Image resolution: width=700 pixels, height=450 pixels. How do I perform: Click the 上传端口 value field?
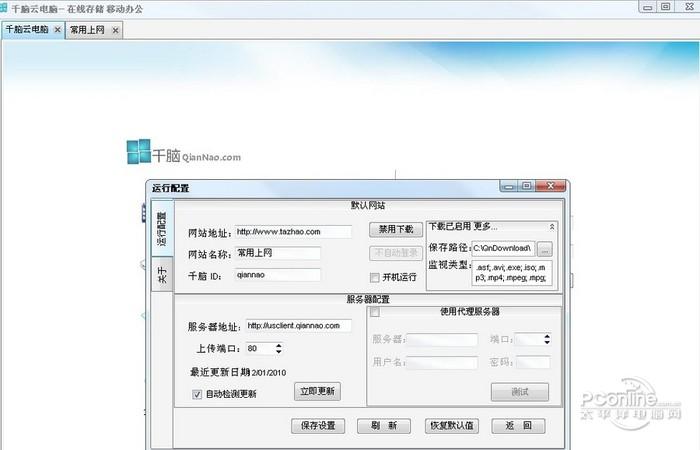[260, 349]
